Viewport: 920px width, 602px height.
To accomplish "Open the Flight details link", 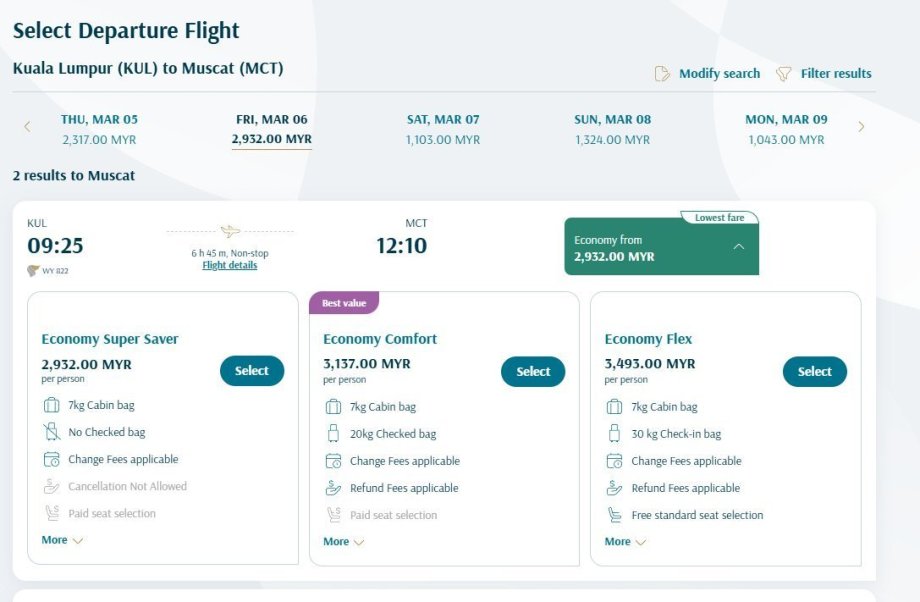I will [230, 265].
